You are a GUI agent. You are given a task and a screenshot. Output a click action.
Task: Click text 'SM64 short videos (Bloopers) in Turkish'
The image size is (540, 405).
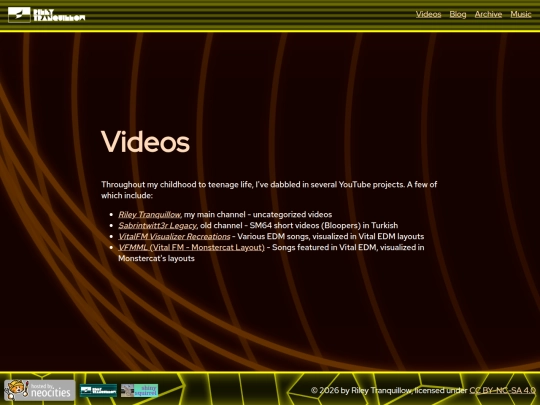[324, 226]
